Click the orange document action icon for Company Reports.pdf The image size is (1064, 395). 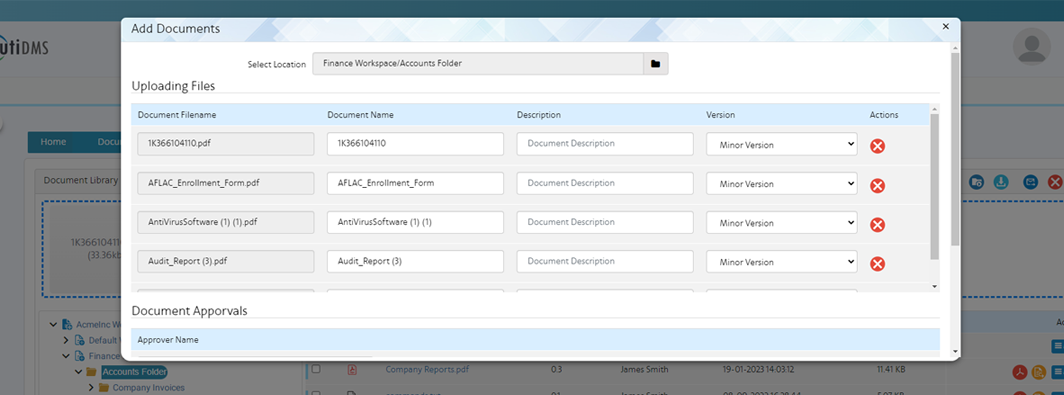1038,372
